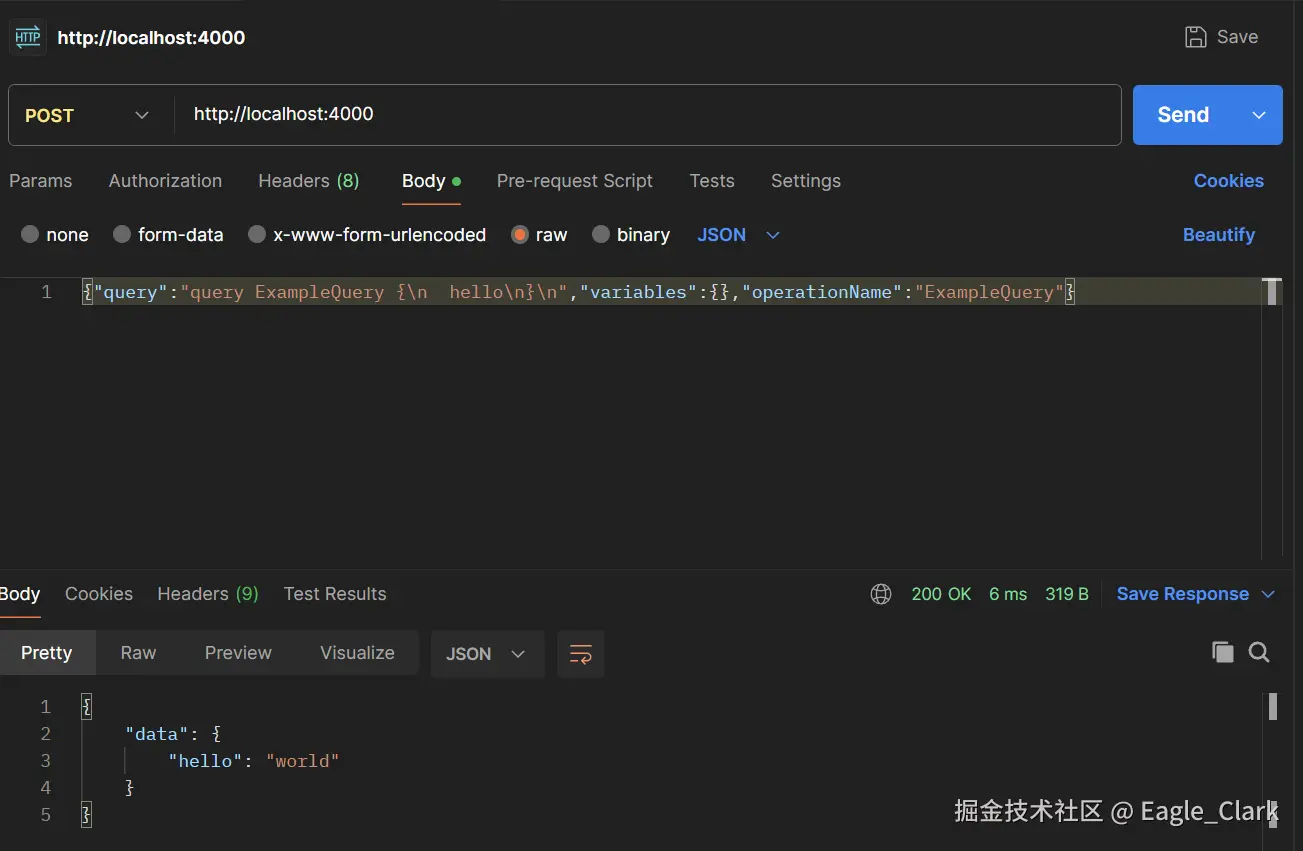This screenshot has width=1303, height=851.
Task: Open the request Settings tab
Action: coord(805,181)
